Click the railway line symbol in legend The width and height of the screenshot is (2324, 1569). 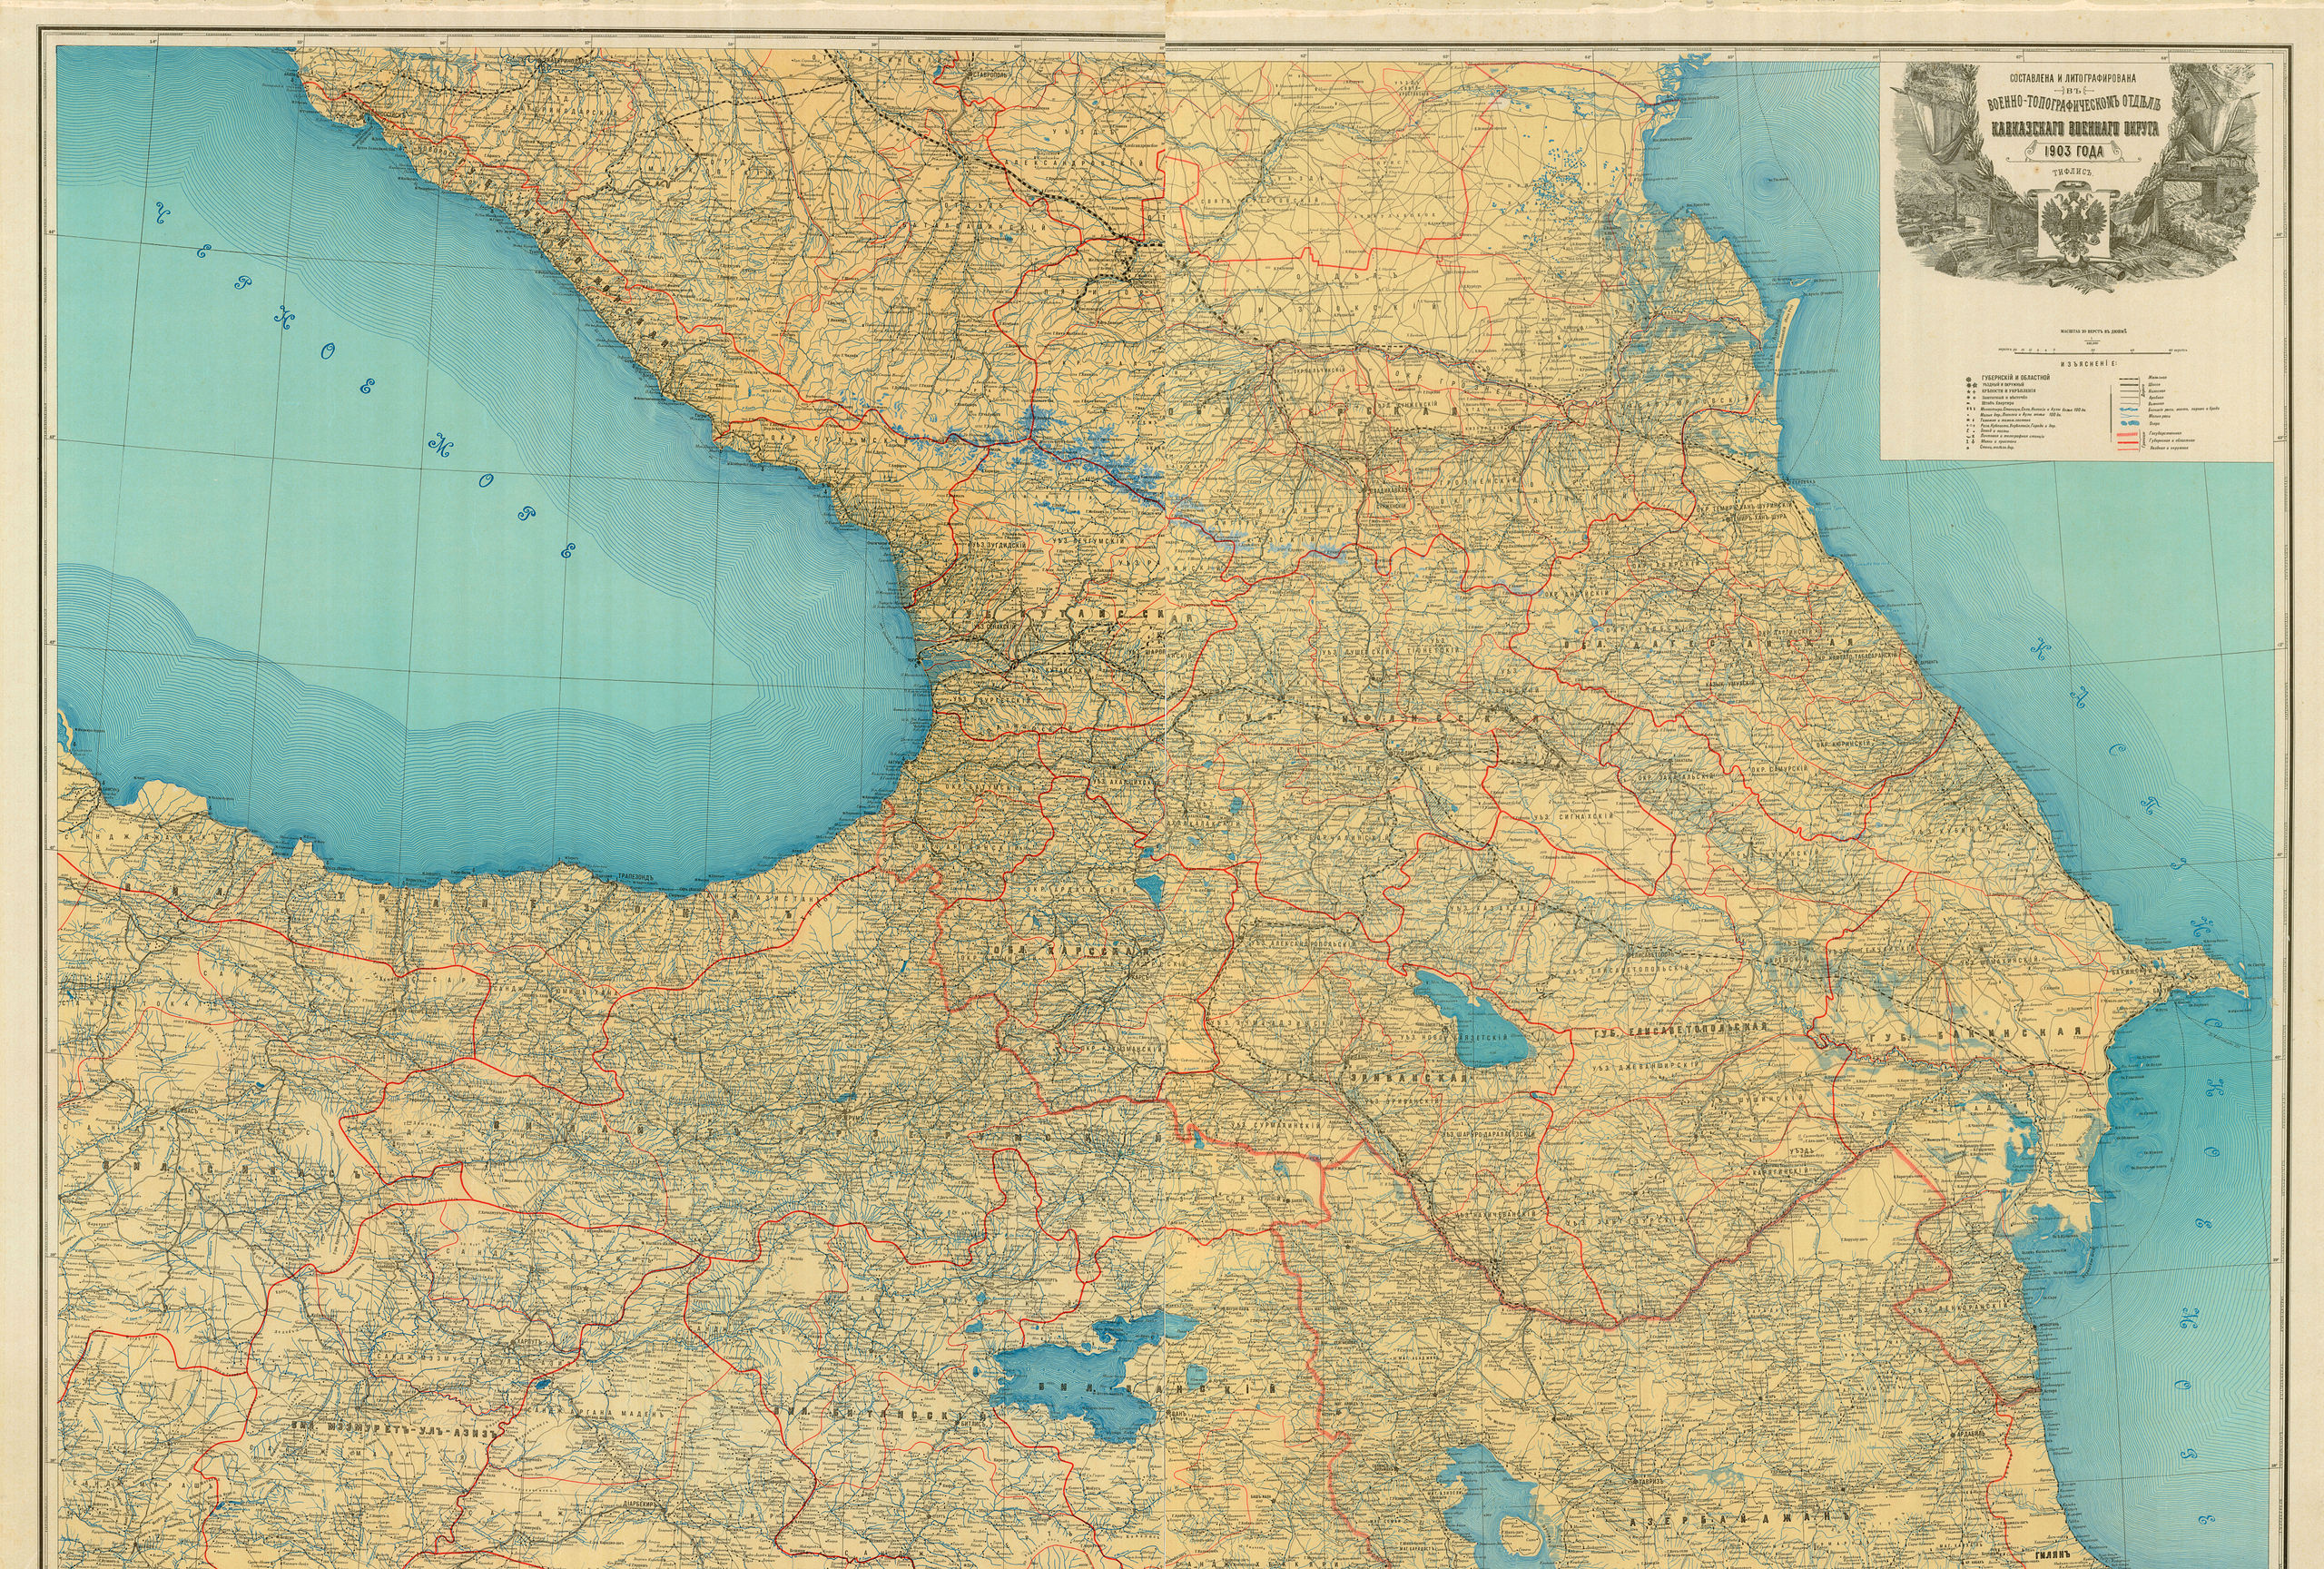tap(2130, 379)
